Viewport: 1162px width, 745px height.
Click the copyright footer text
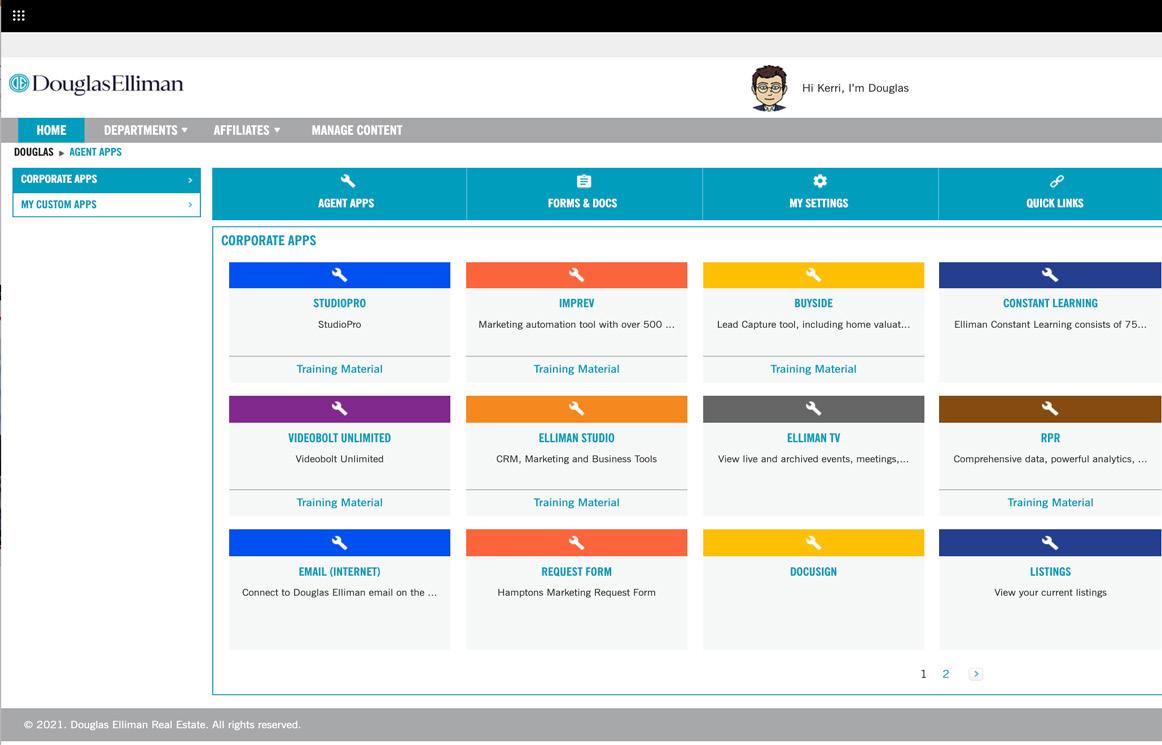(x=162, y=725)
